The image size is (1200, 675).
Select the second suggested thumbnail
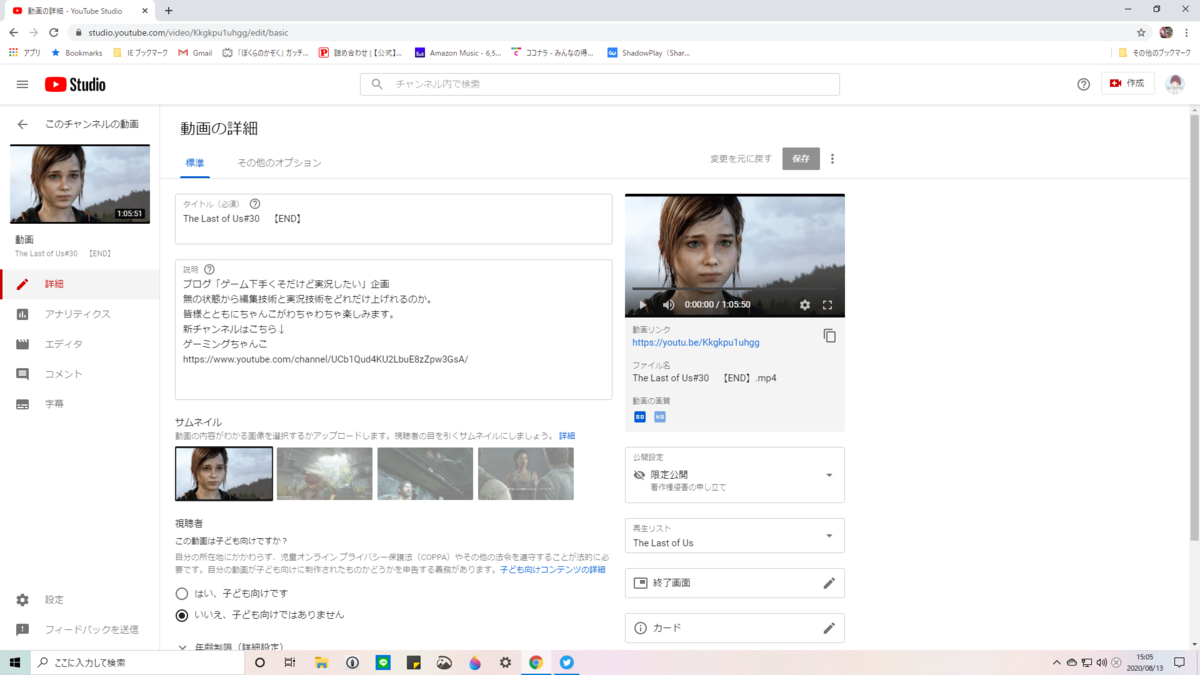325,473
